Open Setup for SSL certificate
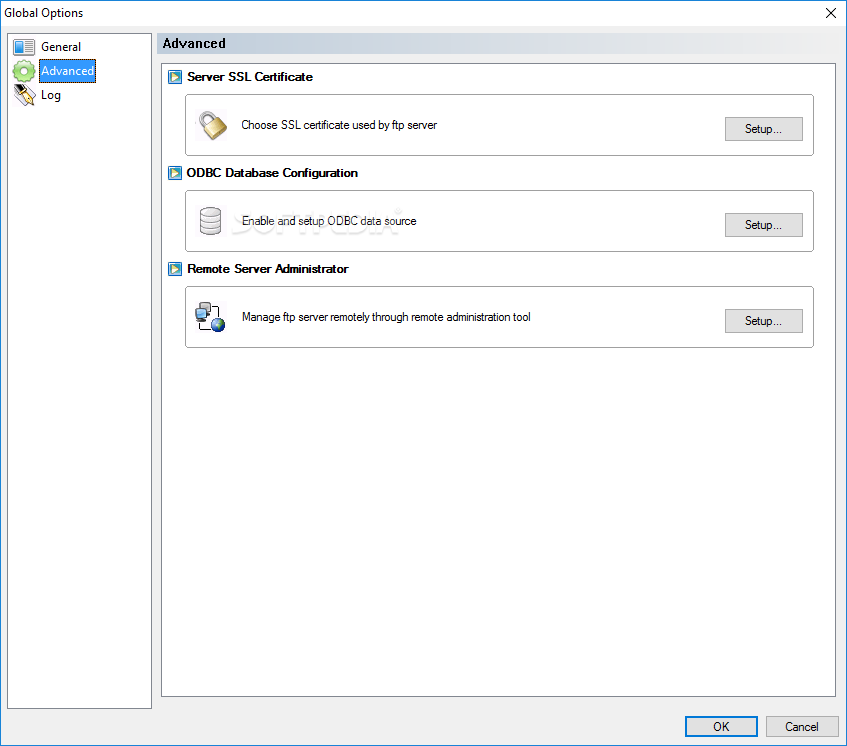 [x=763, y=129]
